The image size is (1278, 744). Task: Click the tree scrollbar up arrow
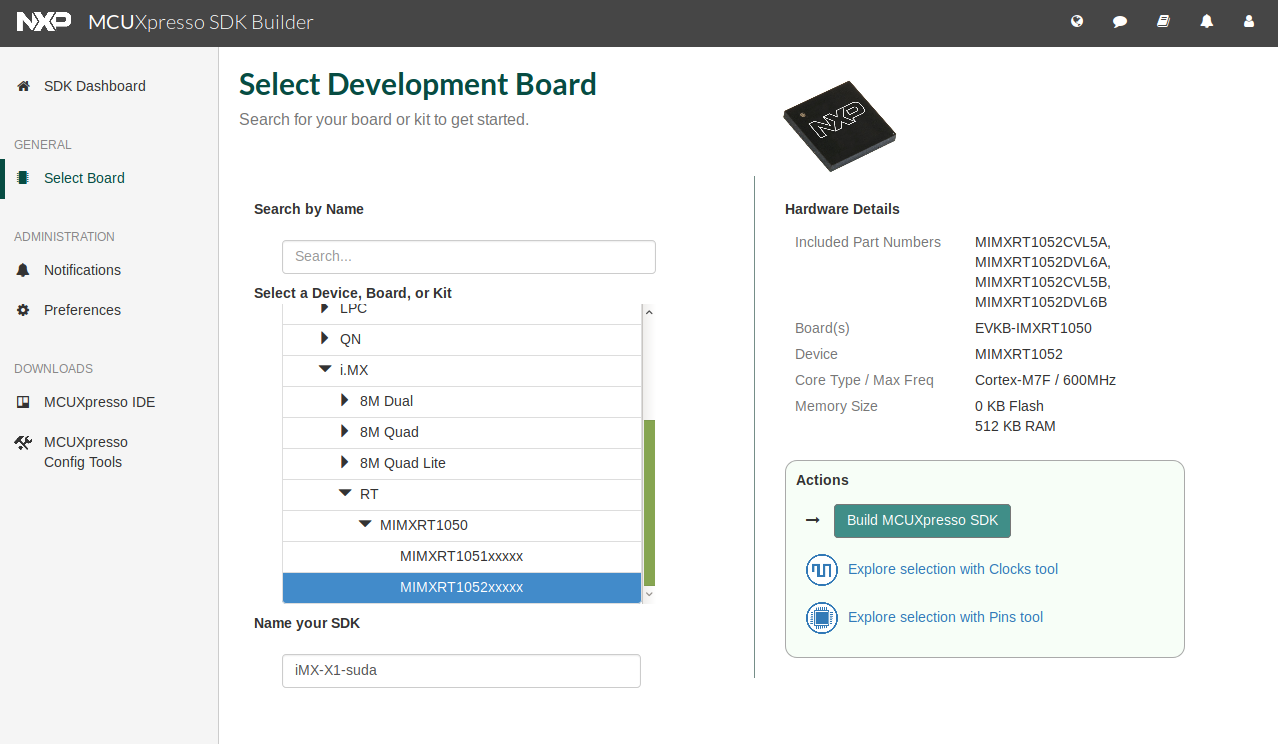pyautogui.click(x=649, y=312)
